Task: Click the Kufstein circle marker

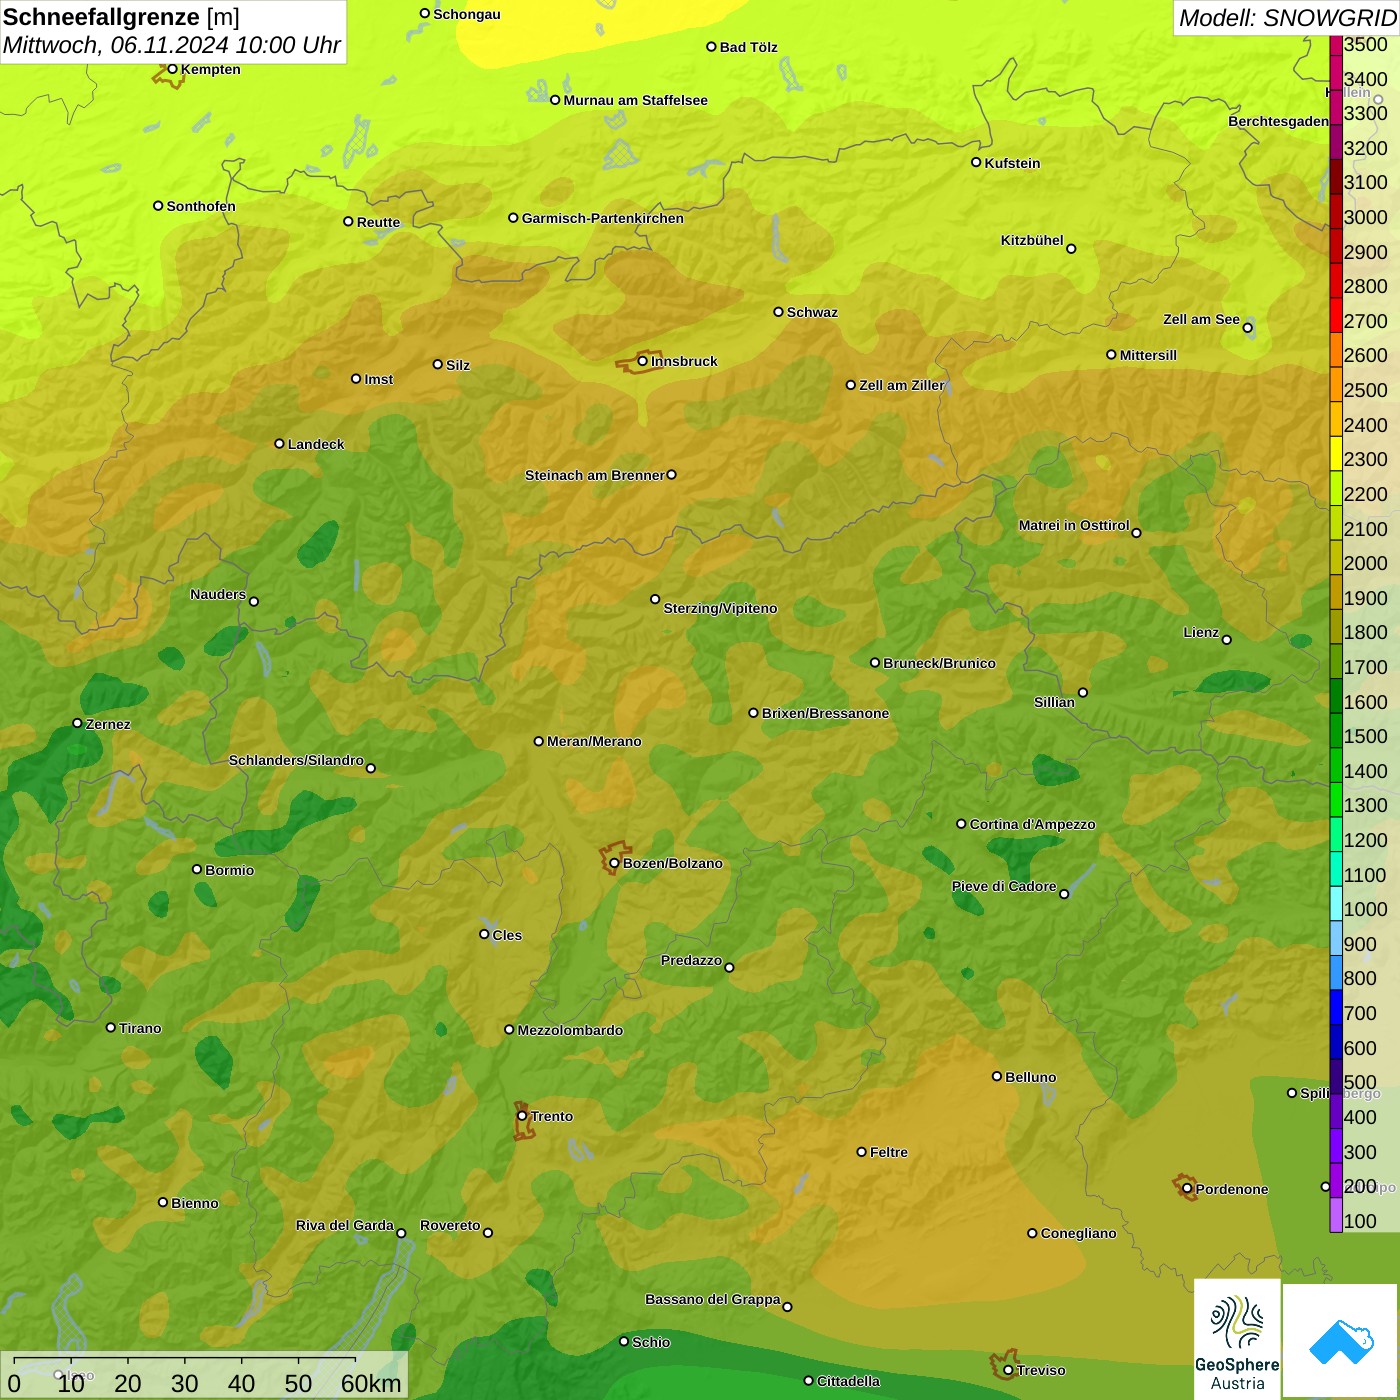Action: [976, 162]
